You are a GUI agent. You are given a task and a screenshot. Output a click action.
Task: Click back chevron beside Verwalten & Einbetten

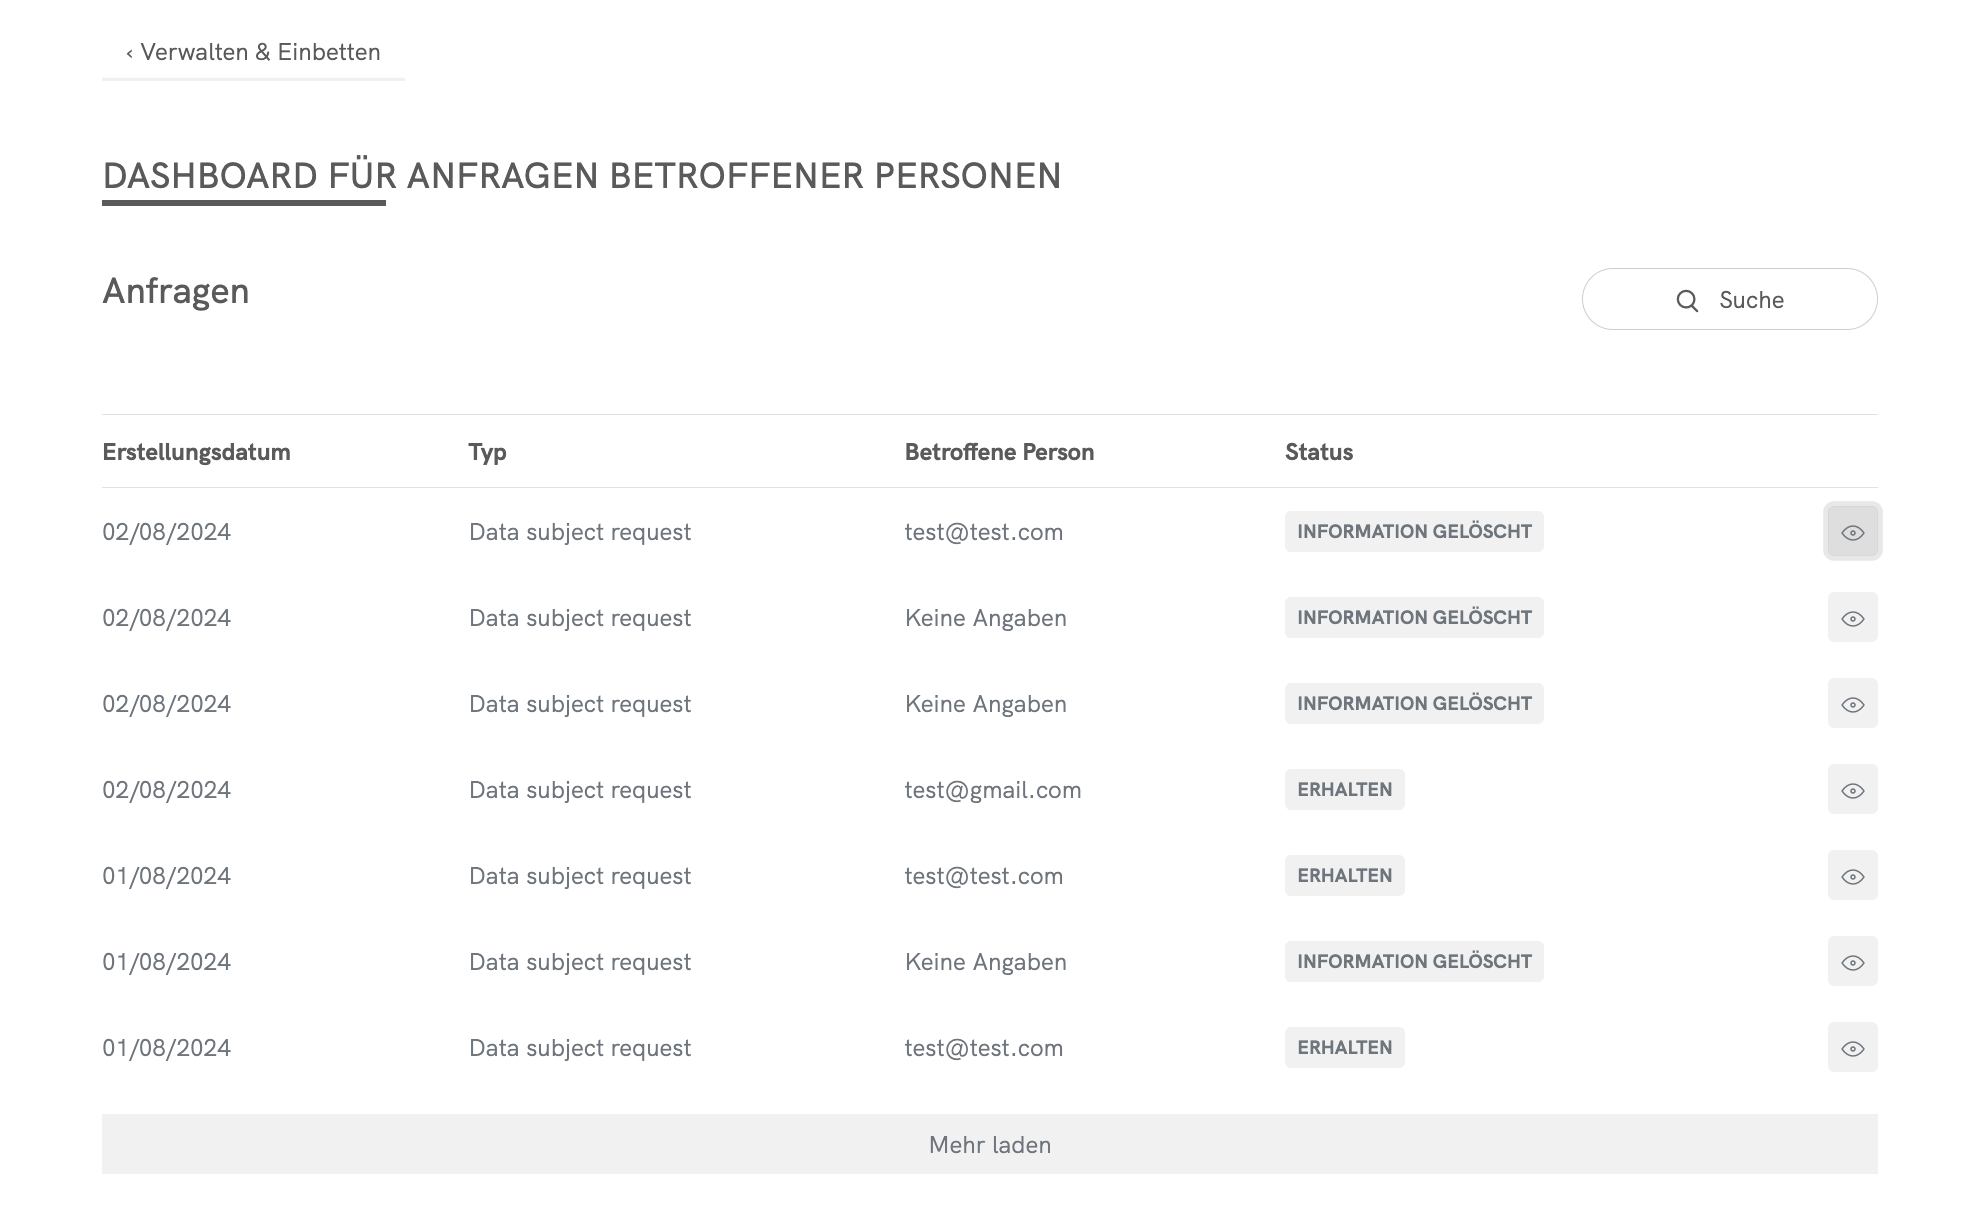[x=129, y=53]
